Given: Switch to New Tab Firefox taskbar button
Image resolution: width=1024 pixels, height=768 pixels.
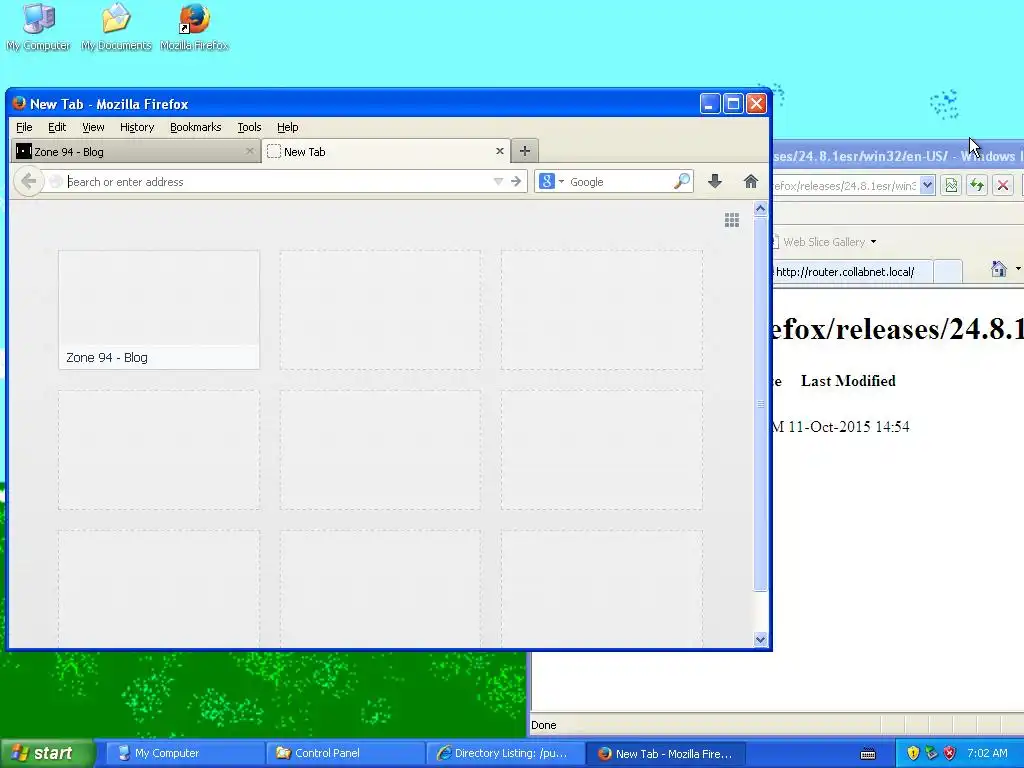Looking at the screenshot, I should pyautogui.click(x=665, y=753).
